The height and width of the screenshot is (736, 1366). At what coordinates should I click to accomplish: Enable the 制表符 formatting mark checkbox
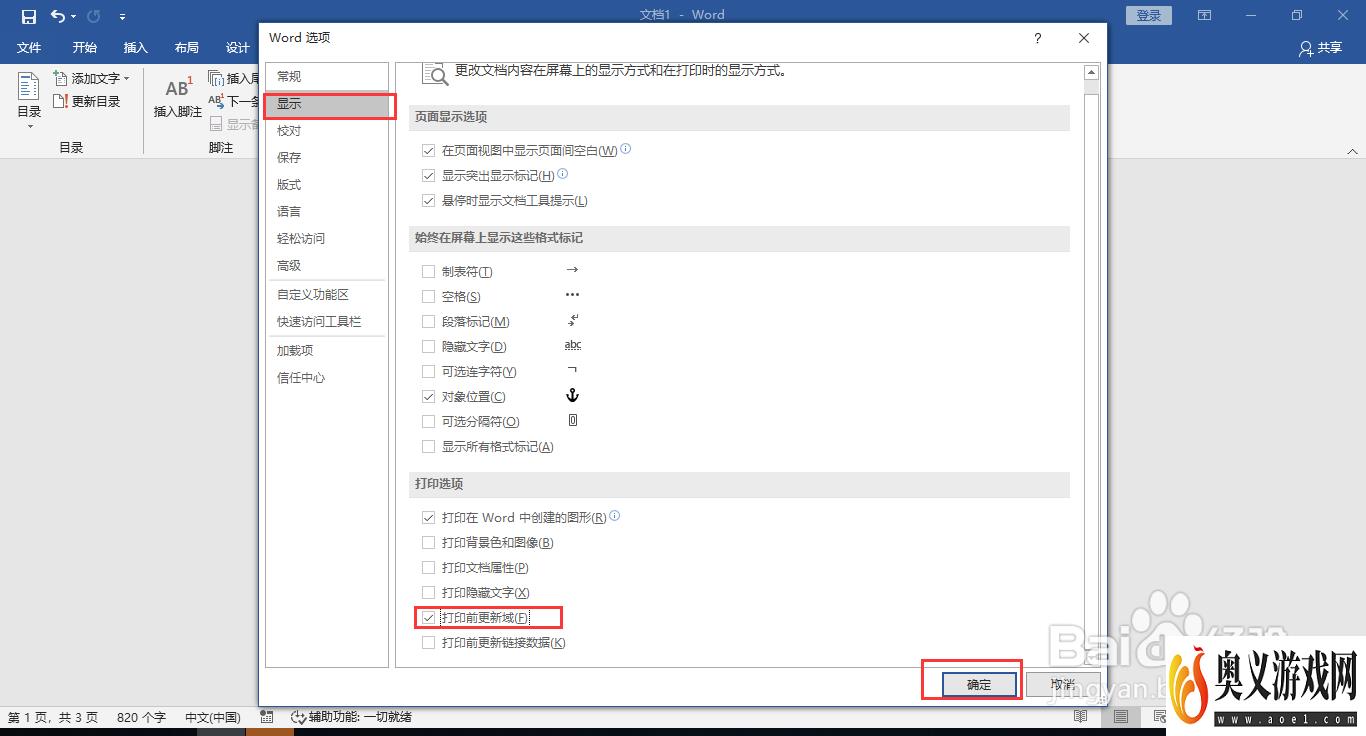click(428, 271)
